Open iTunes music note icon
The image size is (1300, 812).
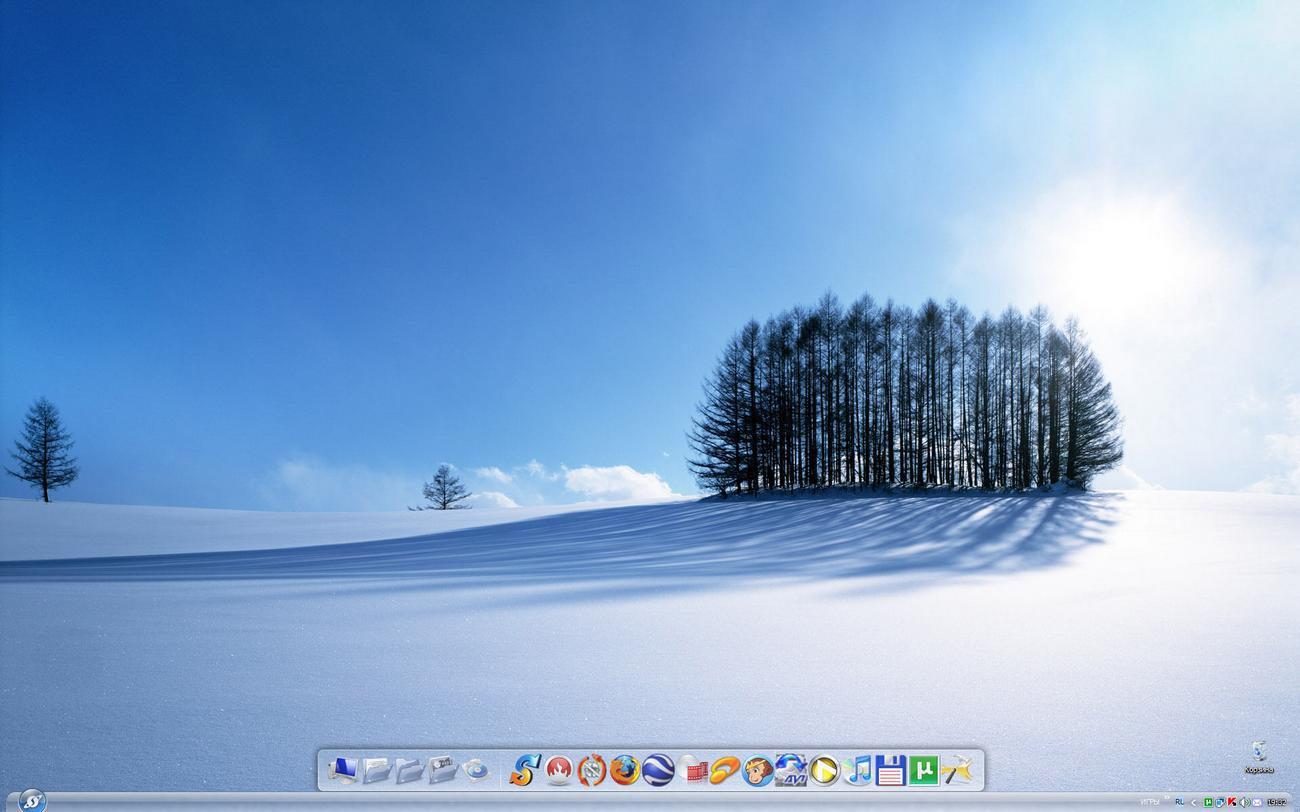pos(857,770)
